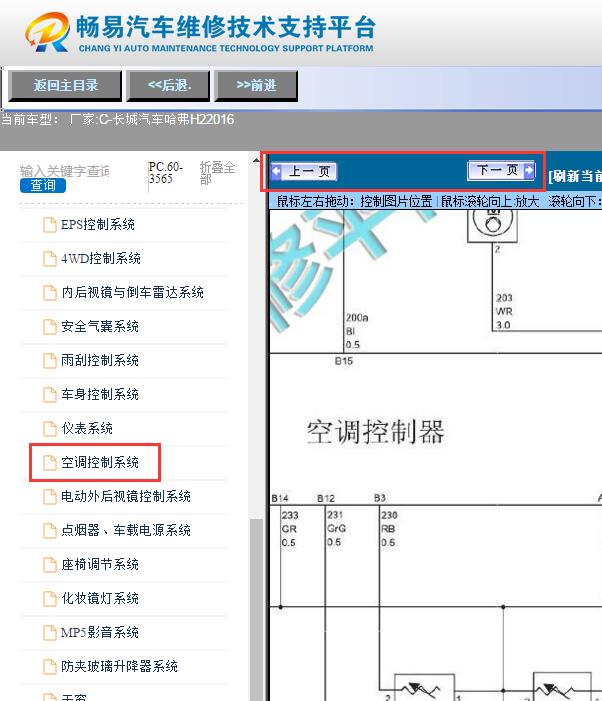
Task: Click the 查询 search button
Action: point(43,186)
